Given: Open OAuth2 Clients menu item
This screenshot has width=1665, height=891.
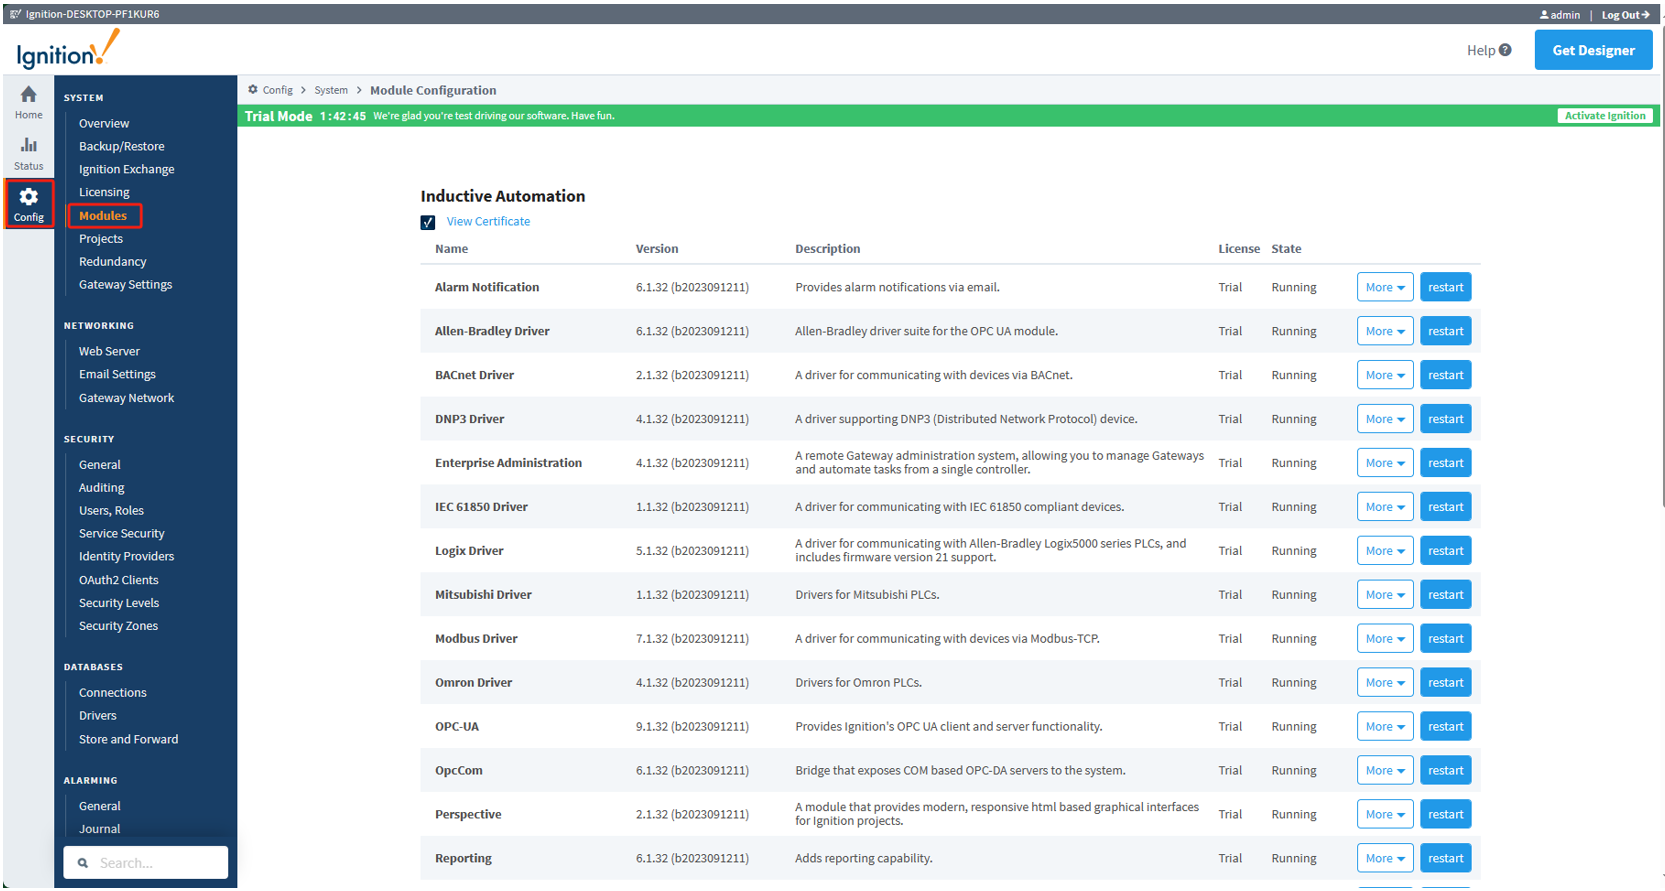Looking at the screenshot, I should [119, 580].
